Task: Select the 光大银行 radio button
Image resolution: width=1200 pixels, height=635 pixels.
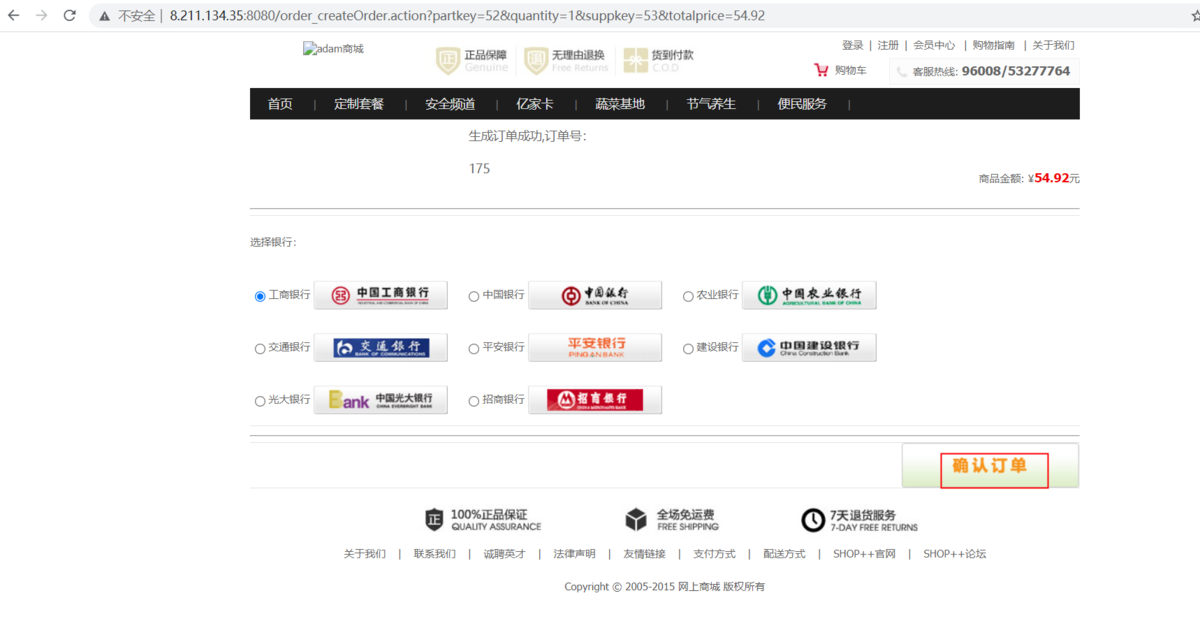Action: pyautogui.click(x=260, y=401)
